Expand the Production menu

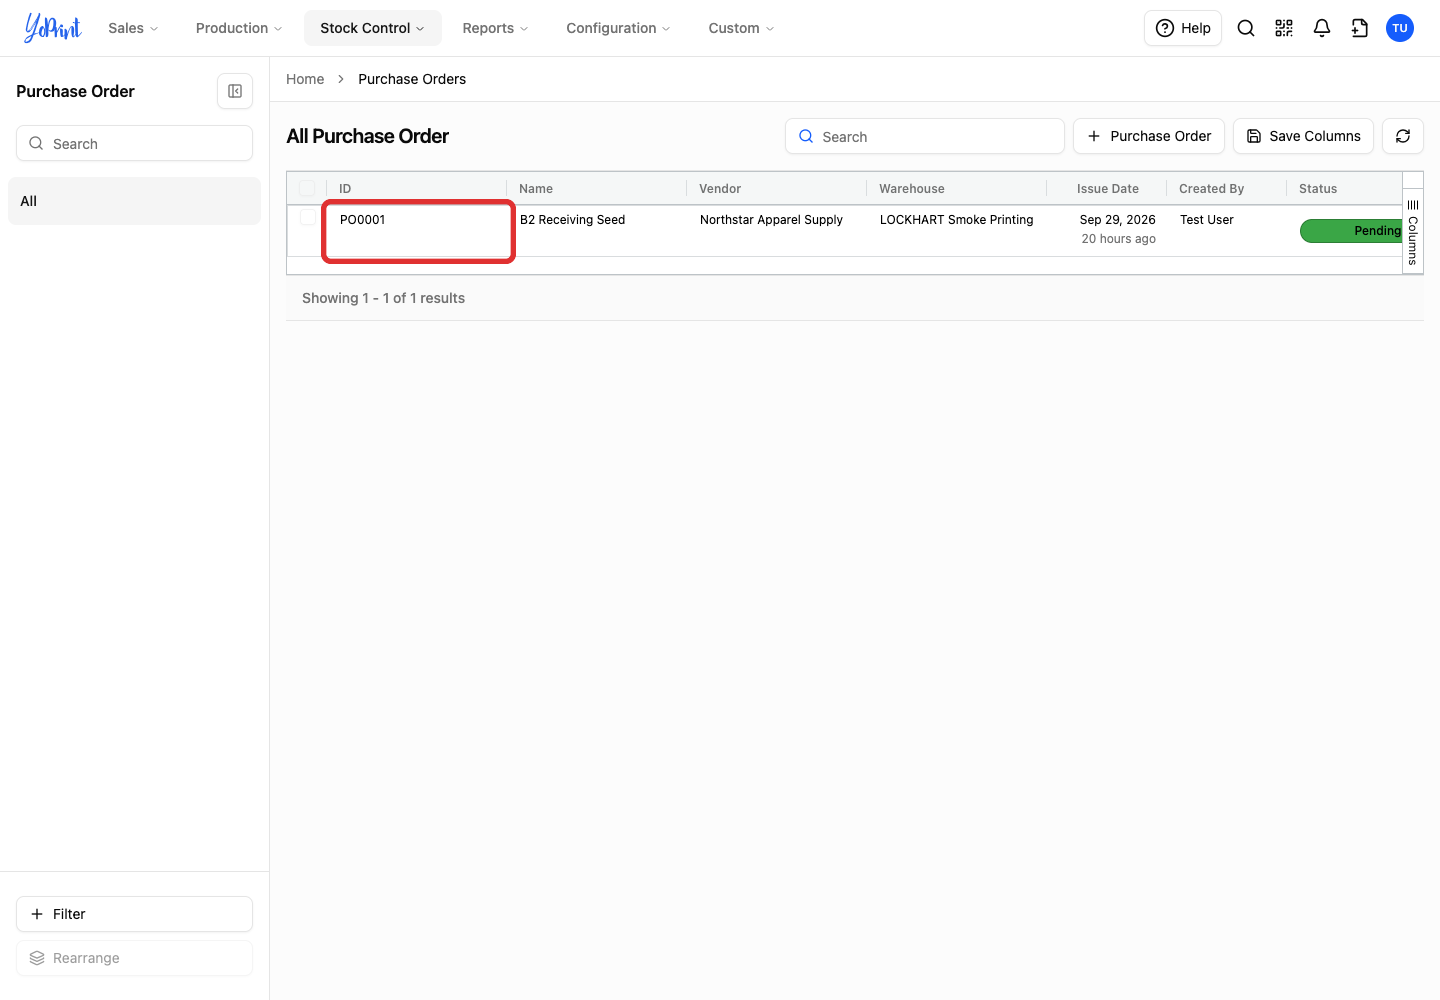pyautogui.click(x=239, y=28)
